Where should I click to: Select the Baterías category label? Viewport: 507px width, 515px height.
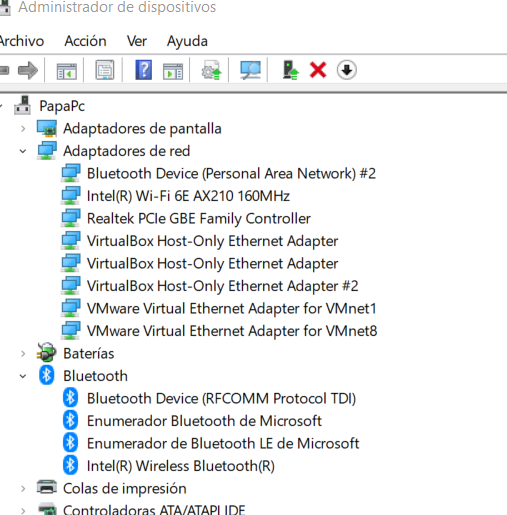[89, 354]
